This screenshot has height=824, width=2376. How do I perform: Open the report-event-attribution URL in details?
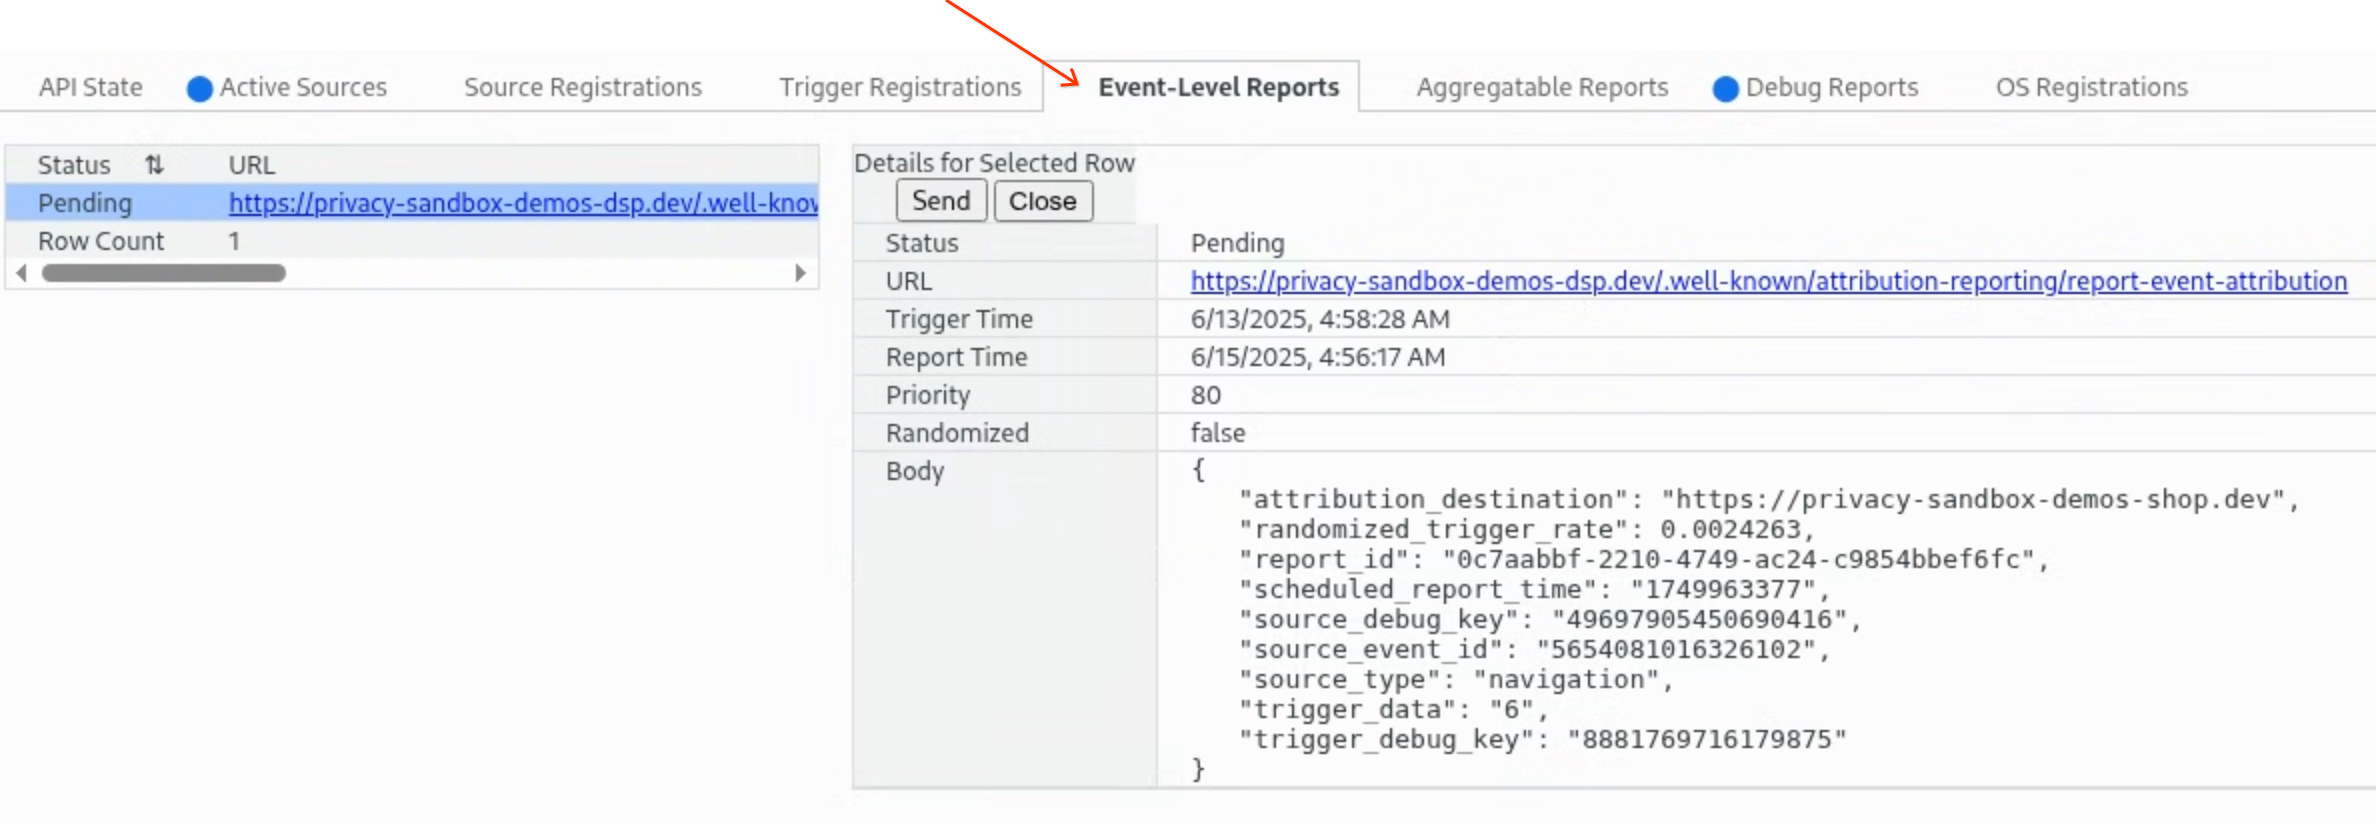(1768, 281)
